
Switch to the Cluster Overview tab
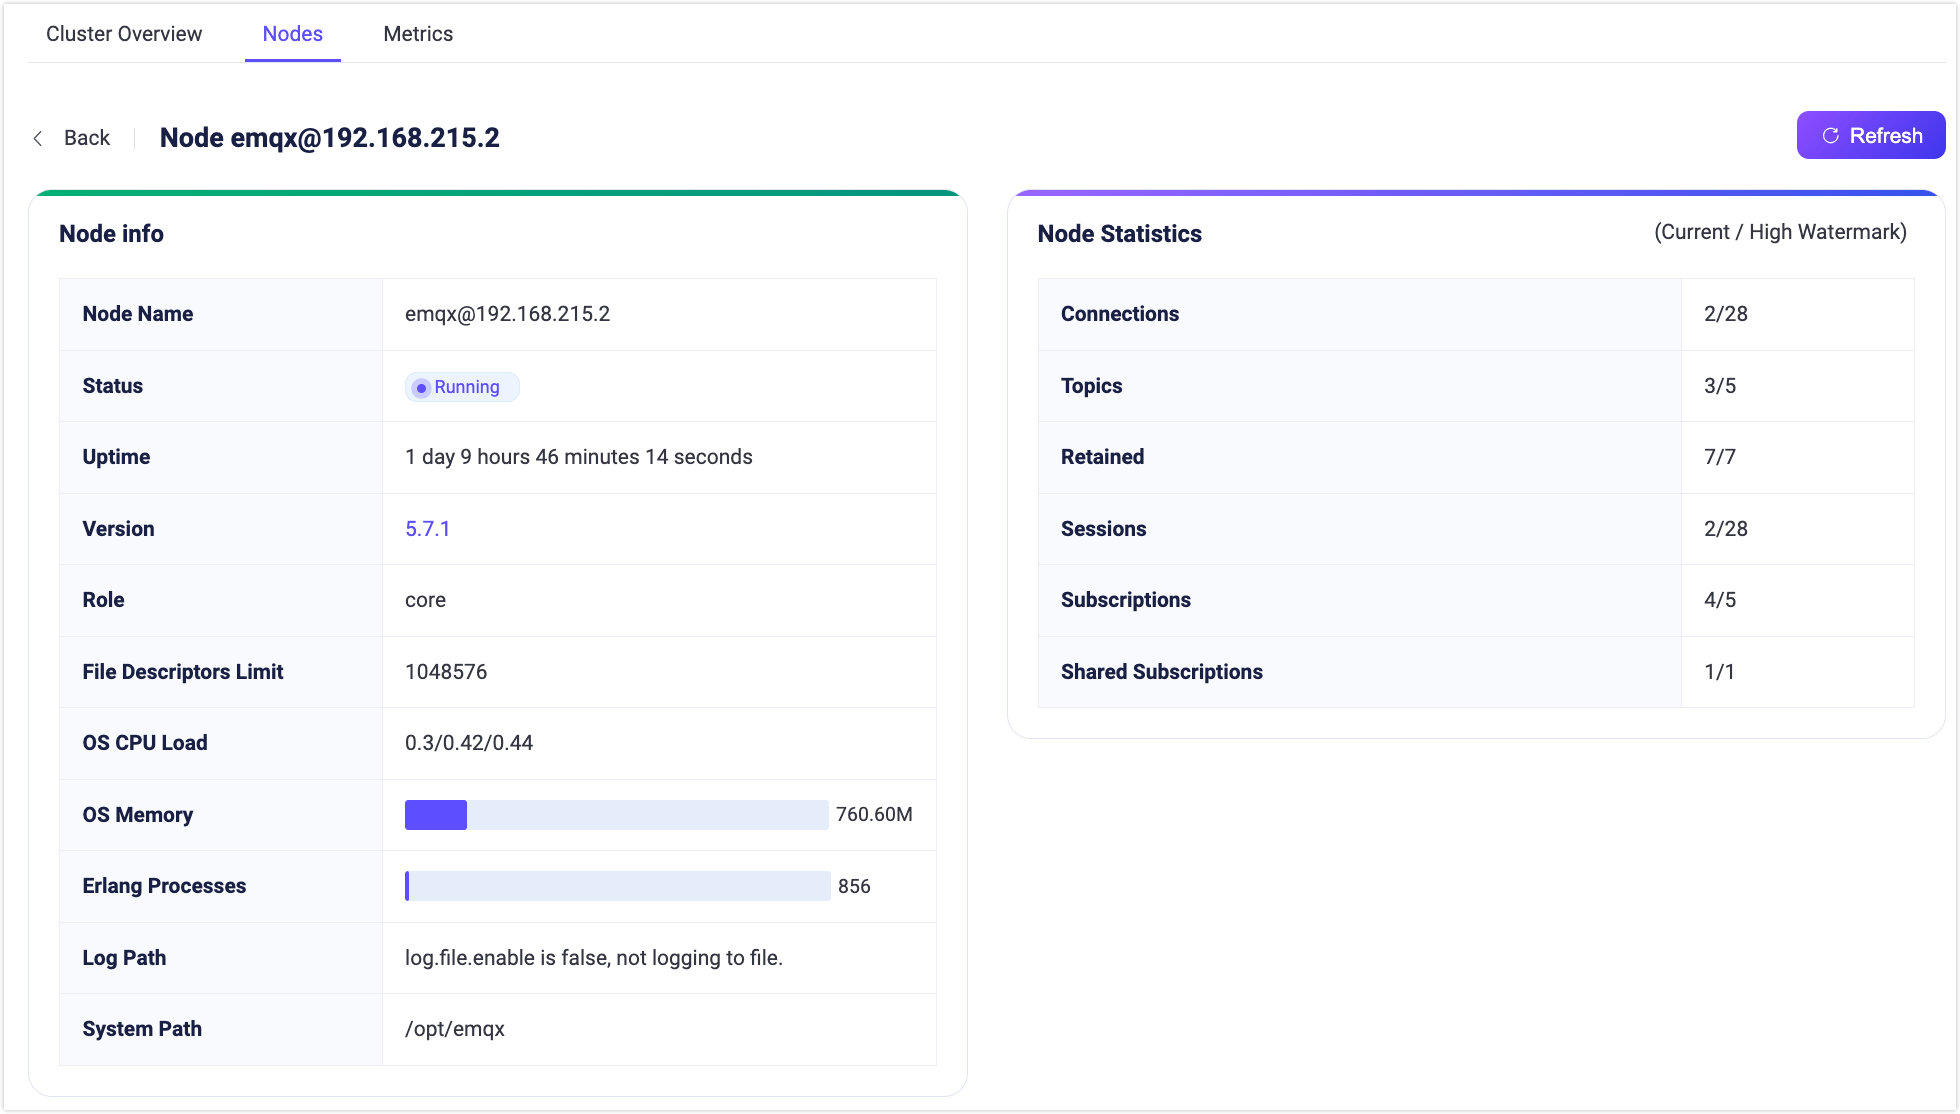click(x=124, y=34)
